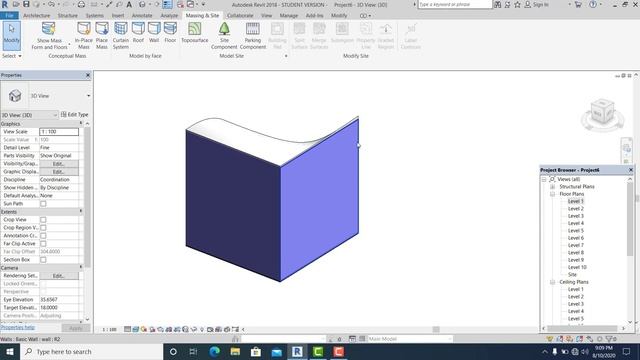Viewport: 640px width, 360px height.
Task: Click the Undo icon in quick access toolbar
Action: coord(51,4)
